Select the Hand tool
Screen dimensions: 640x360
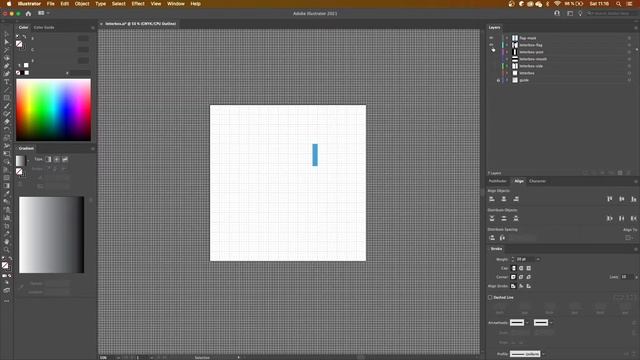click(7, 242)
